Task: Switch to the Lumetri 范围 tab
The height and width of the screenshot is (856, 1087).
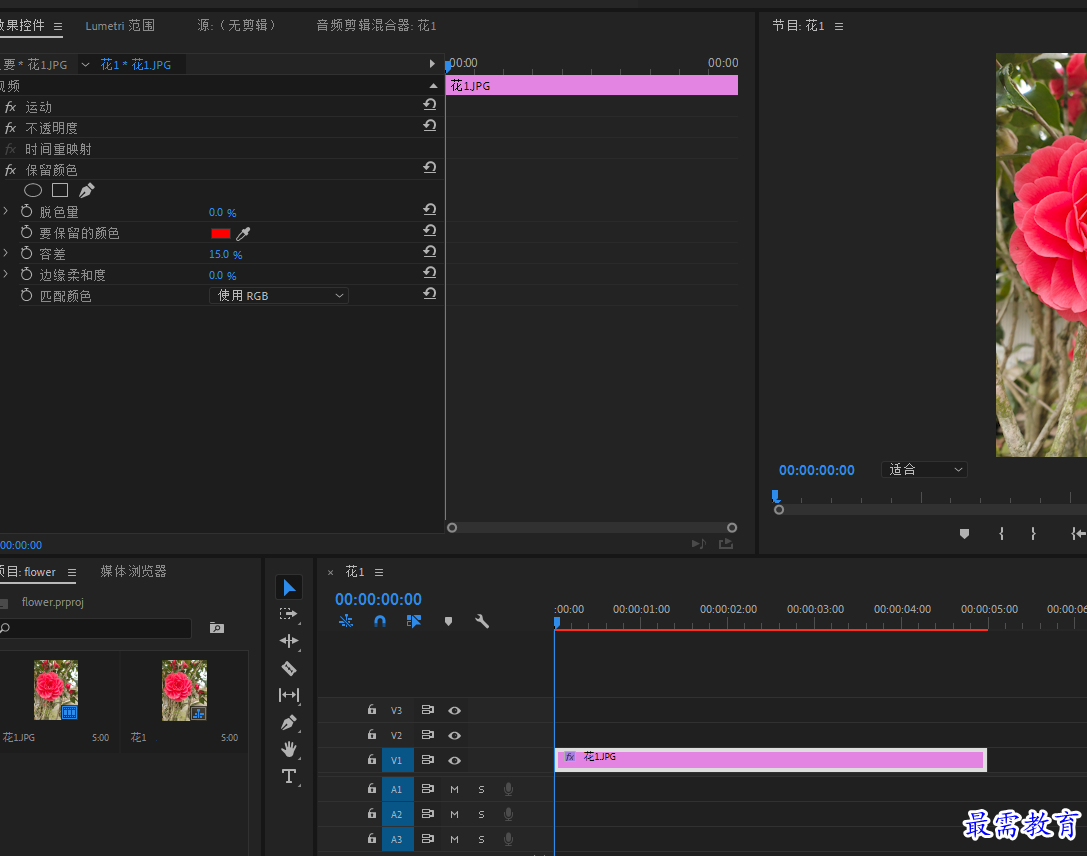Action: pos(120,26)
